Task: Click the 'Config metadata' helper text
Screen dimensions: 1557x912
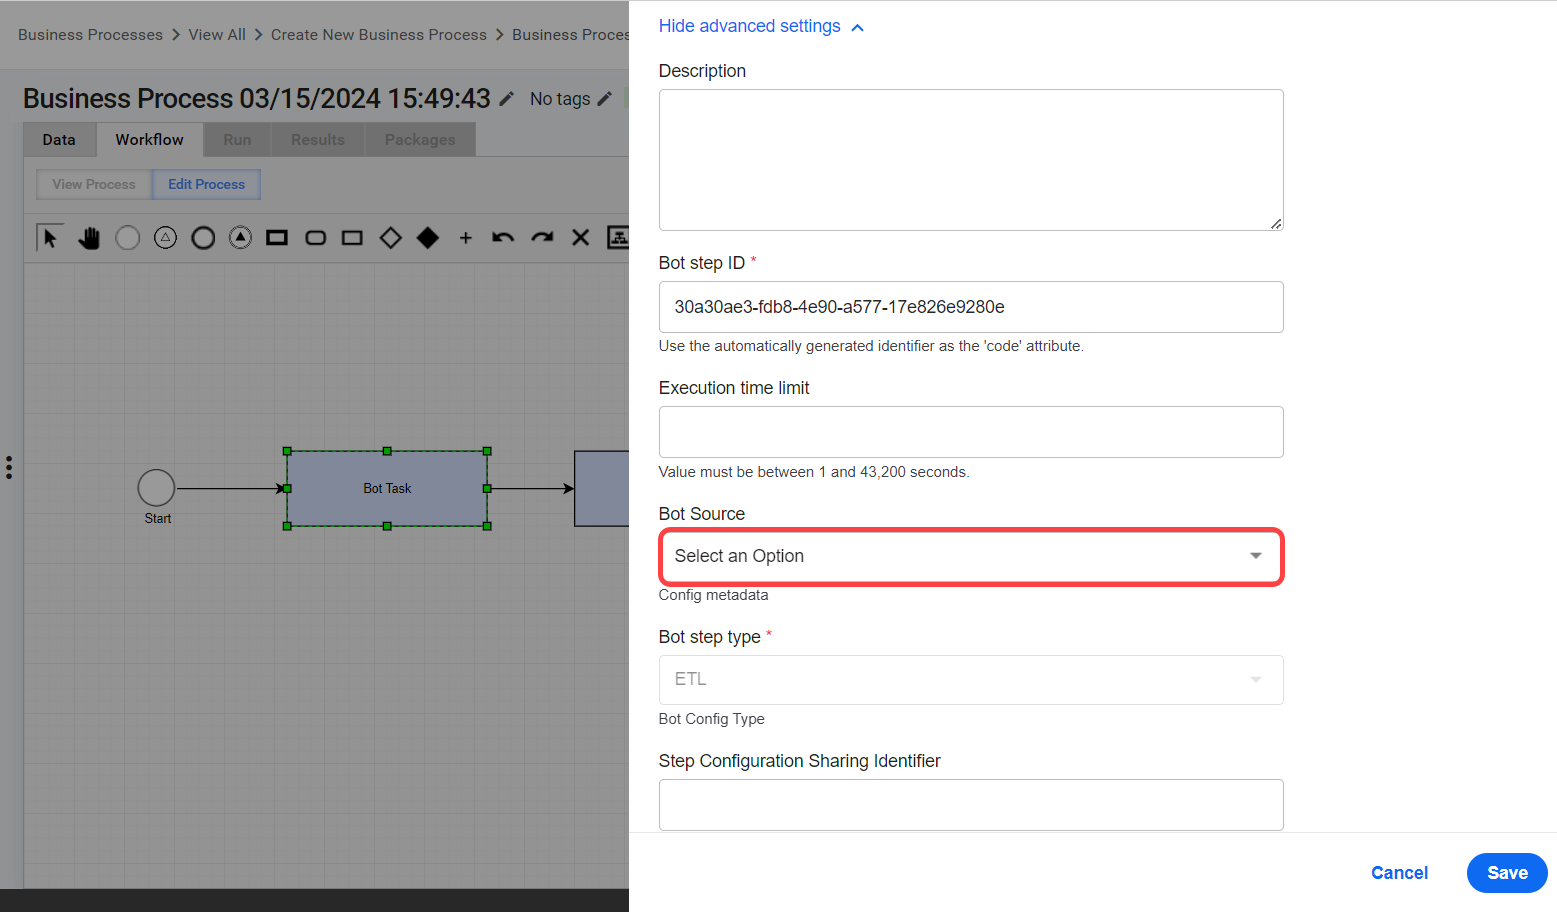Action: pos(713,595)
